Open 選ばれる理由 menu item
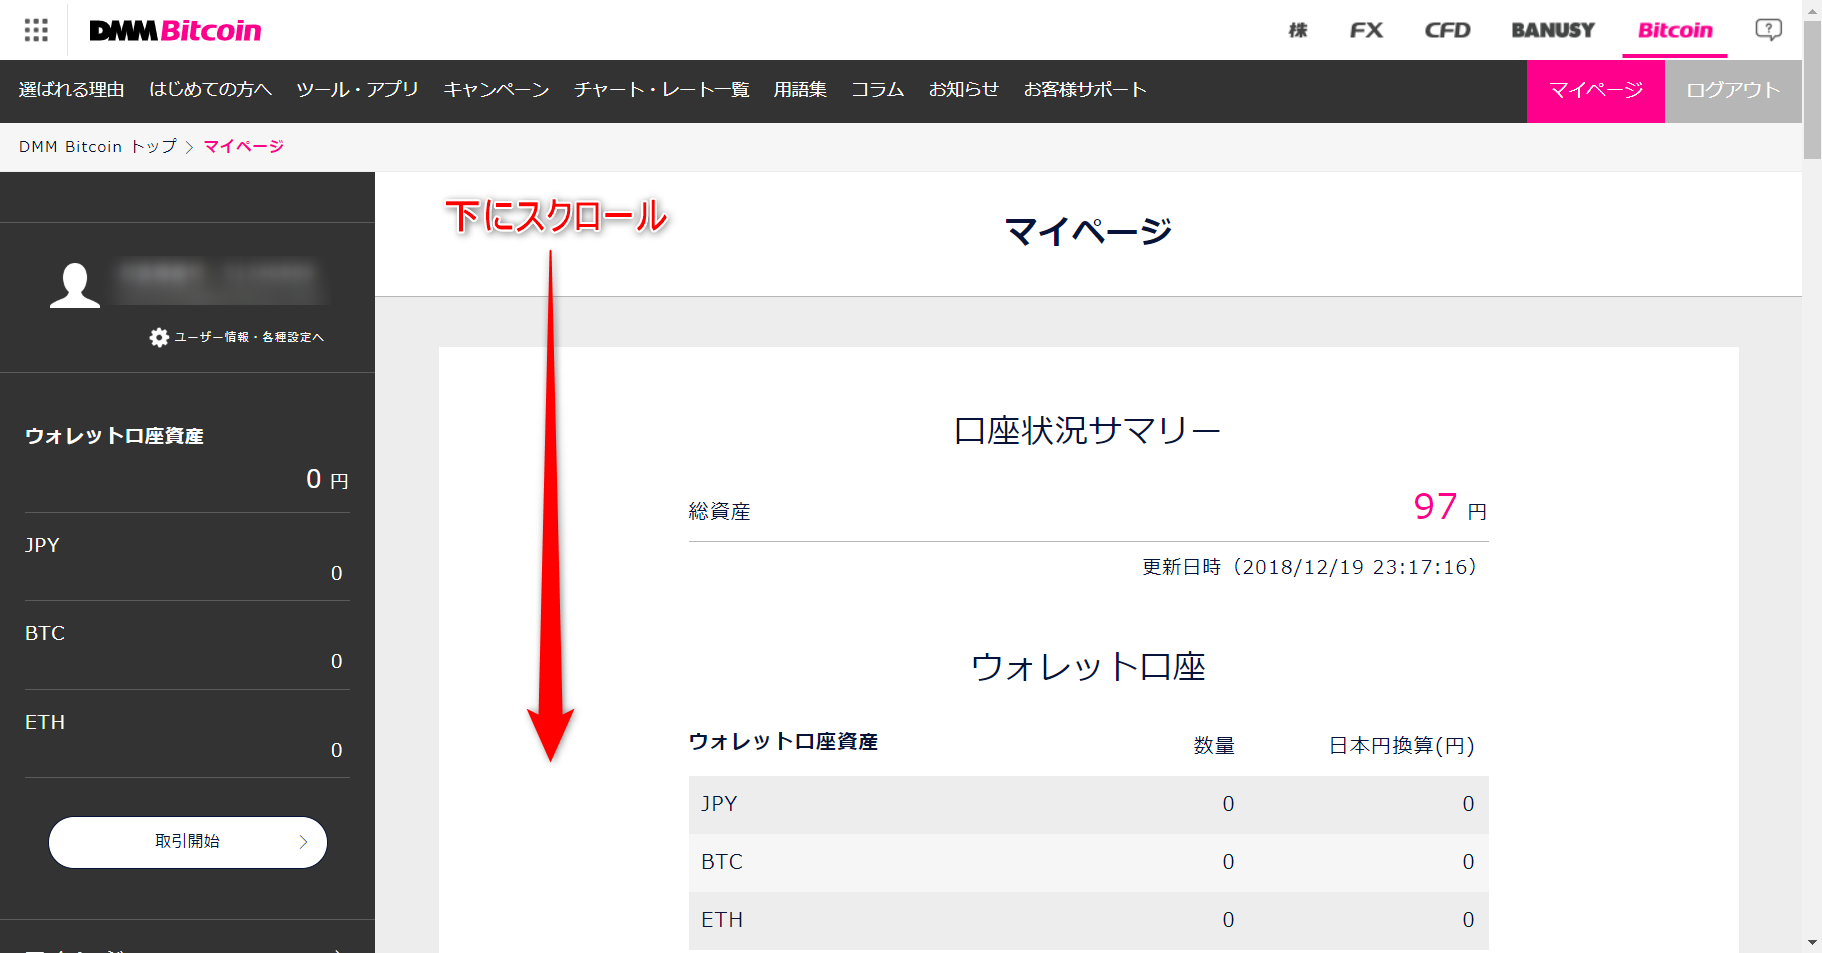 (72, 90)
